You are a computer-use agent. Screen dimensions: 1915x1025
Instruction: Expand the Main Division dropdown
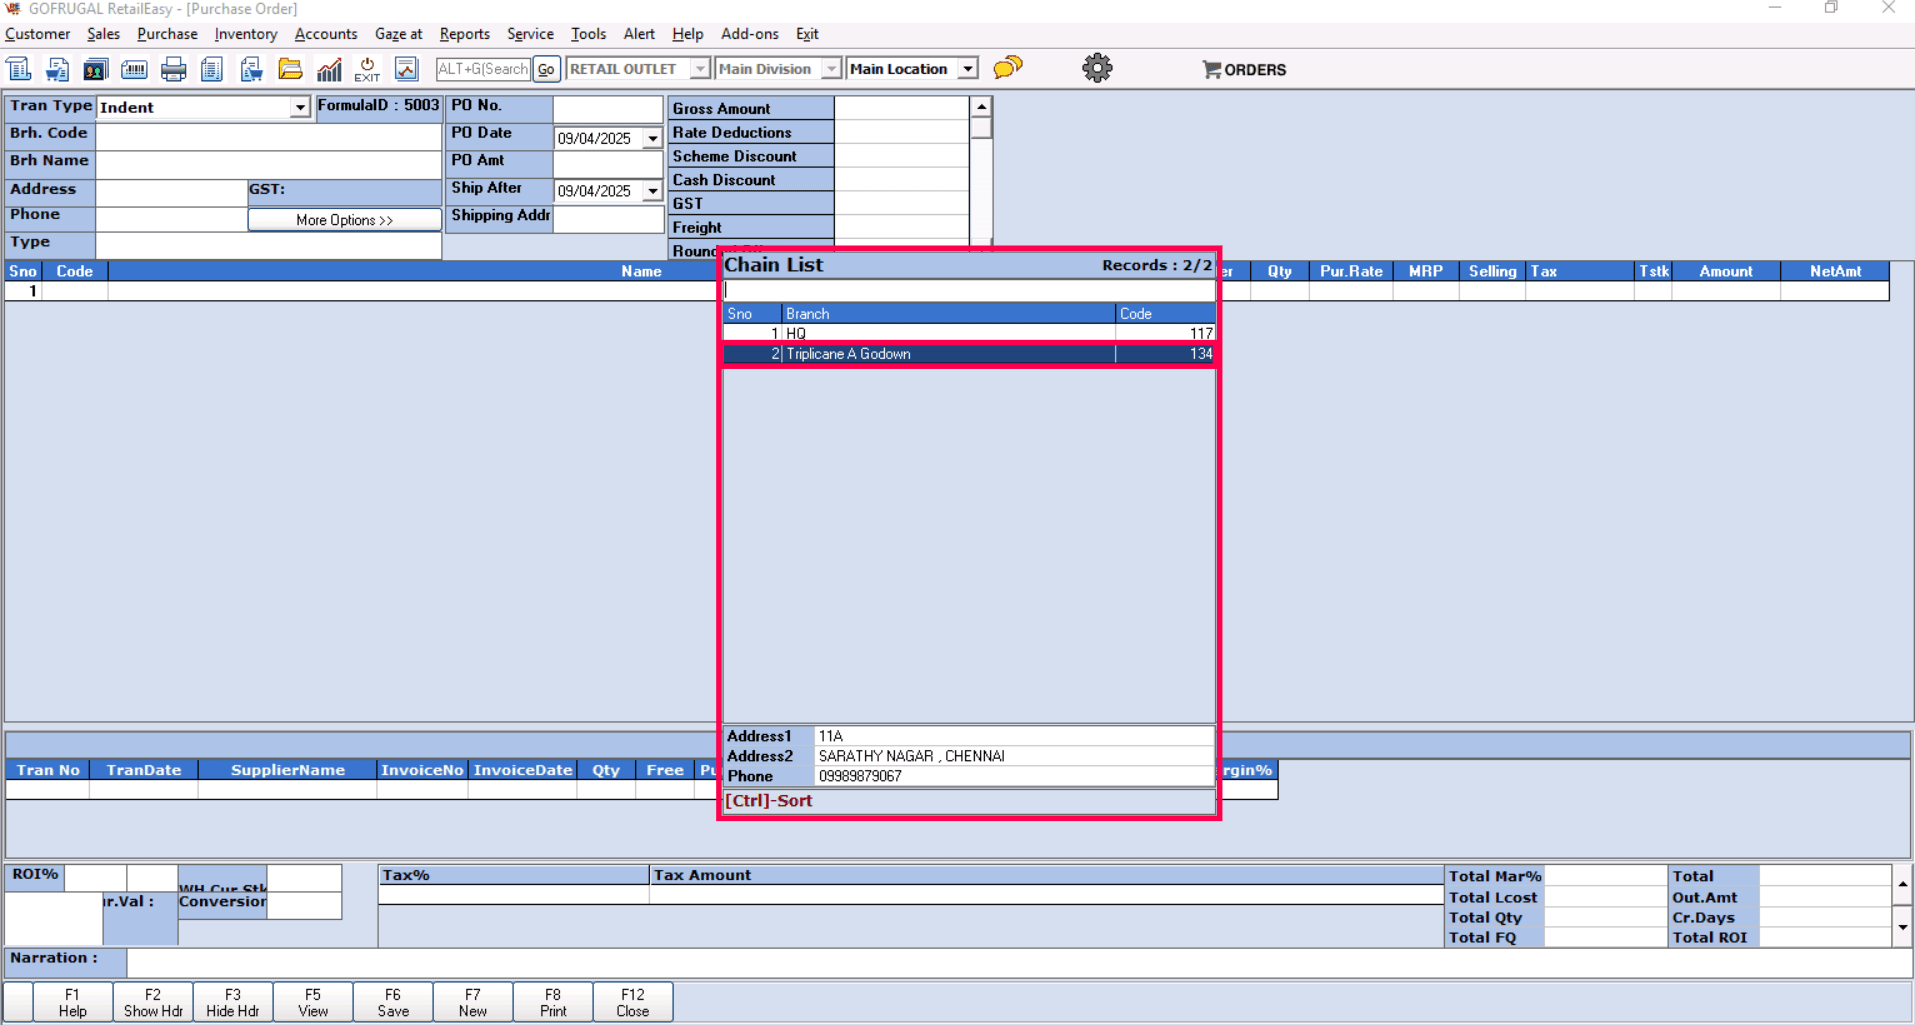click(x=831, y=69)
